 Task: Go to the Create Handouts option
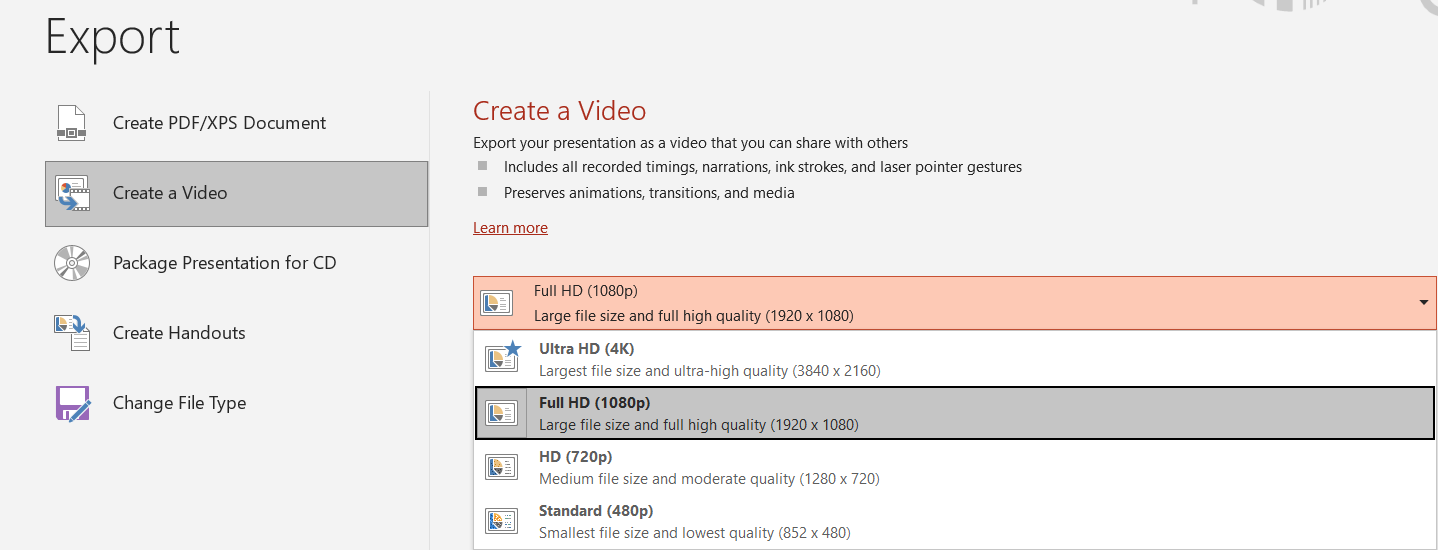[x=179, y=333]
